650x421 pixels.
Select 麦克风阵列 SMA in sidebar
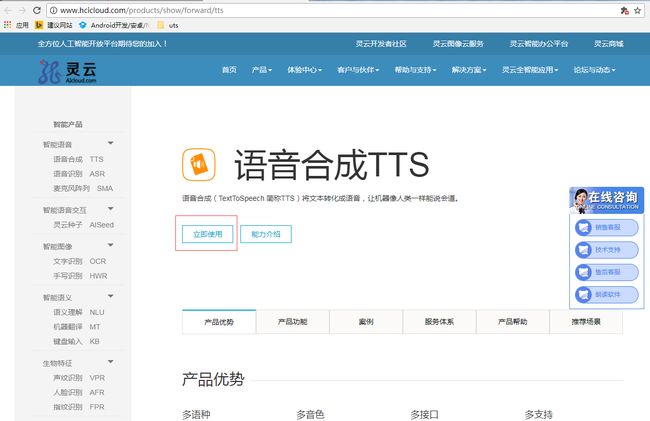[83, 188]
